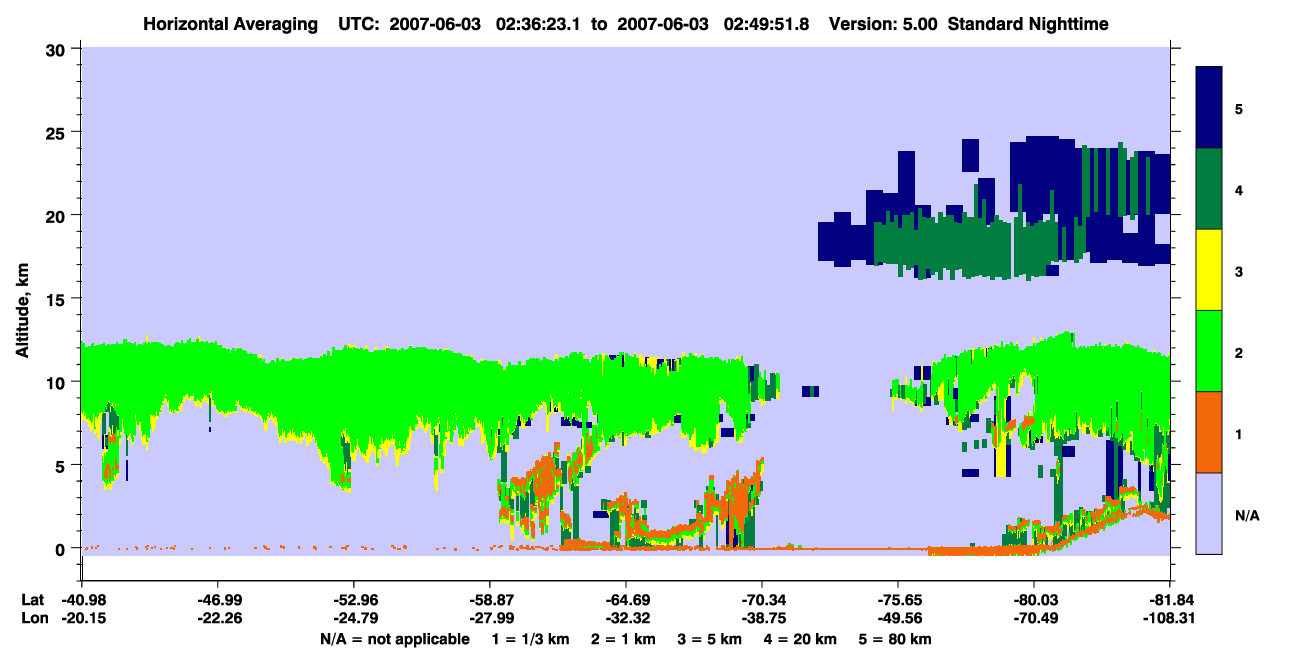Click longitude value -38.75
Viewport: 1300px width, 667px height.
tap(762, 618)
